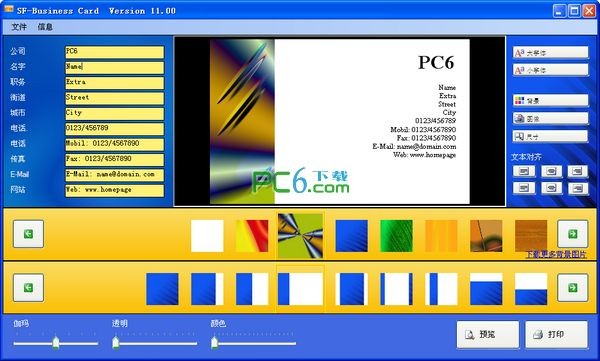Select the plain white background thumbnail
The image size is (600, 361).
point(207,236)
